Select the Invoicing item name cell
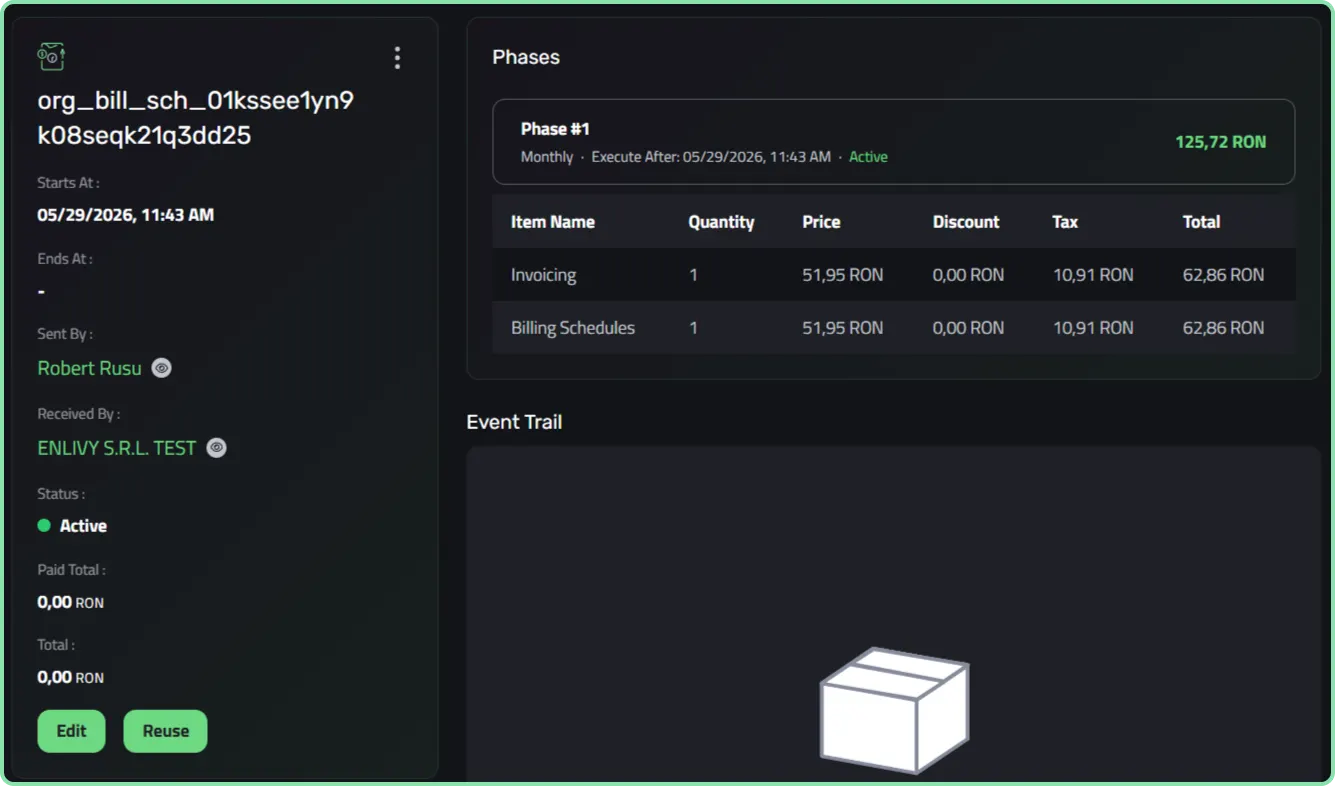This screenshot has height=786, width=1335. (543, 275)
